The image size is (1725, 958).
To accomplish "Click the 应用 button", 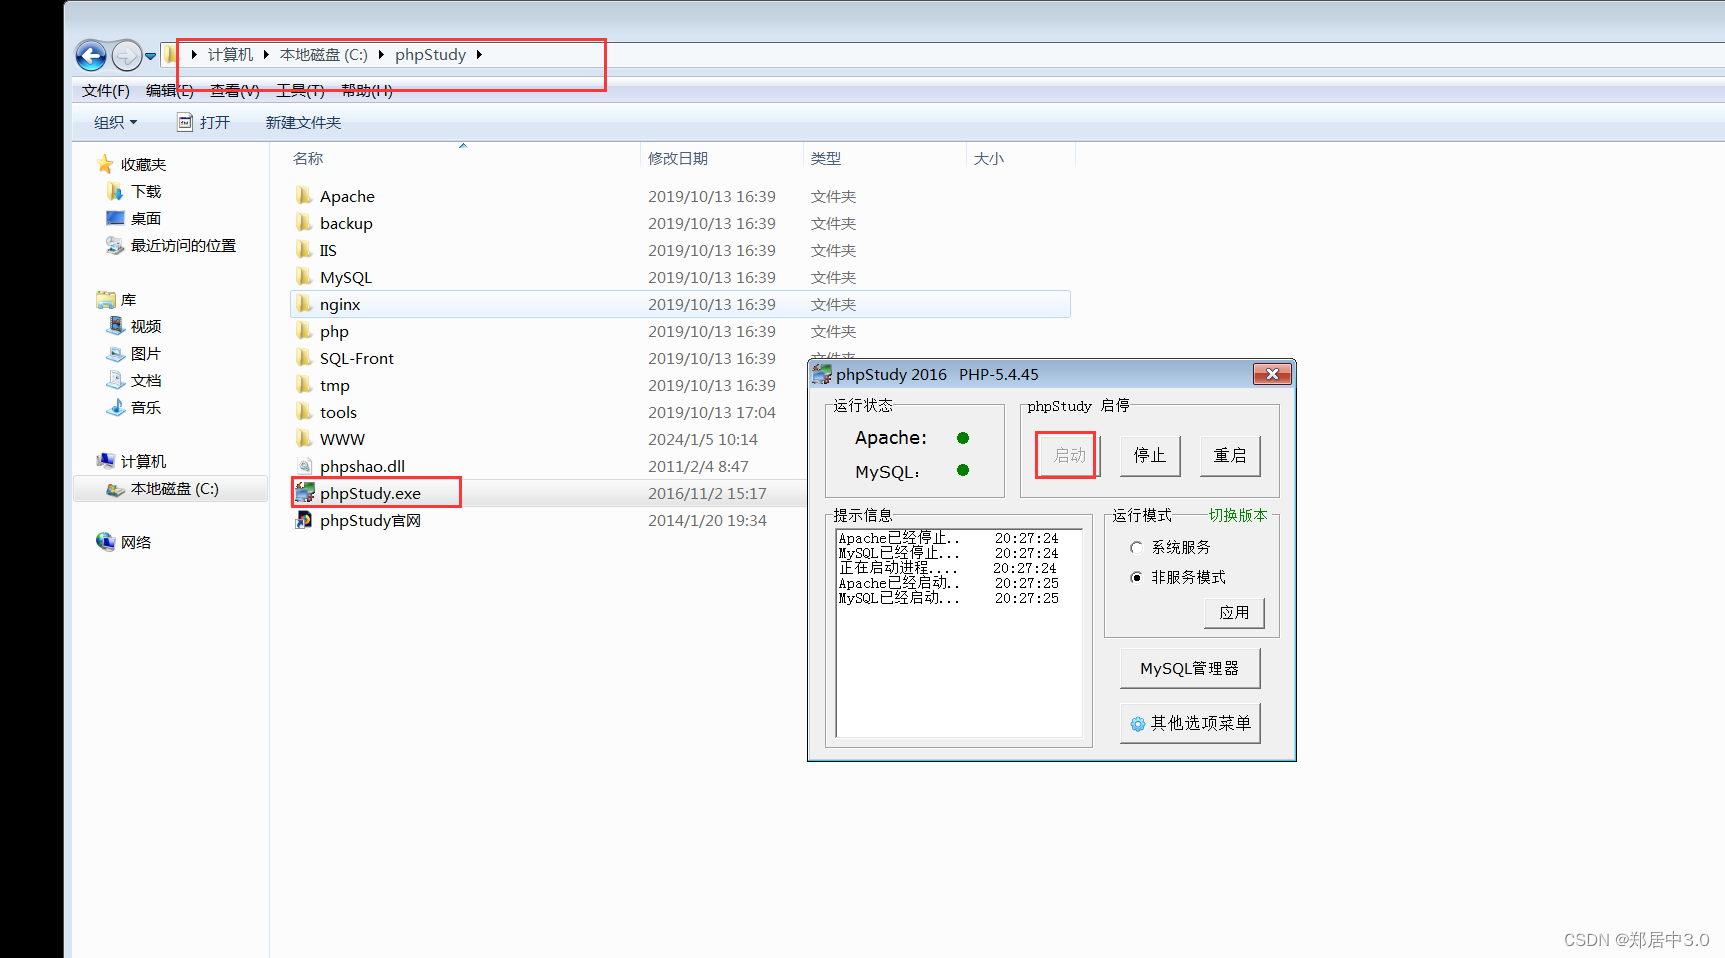I will coord(1234,613).
